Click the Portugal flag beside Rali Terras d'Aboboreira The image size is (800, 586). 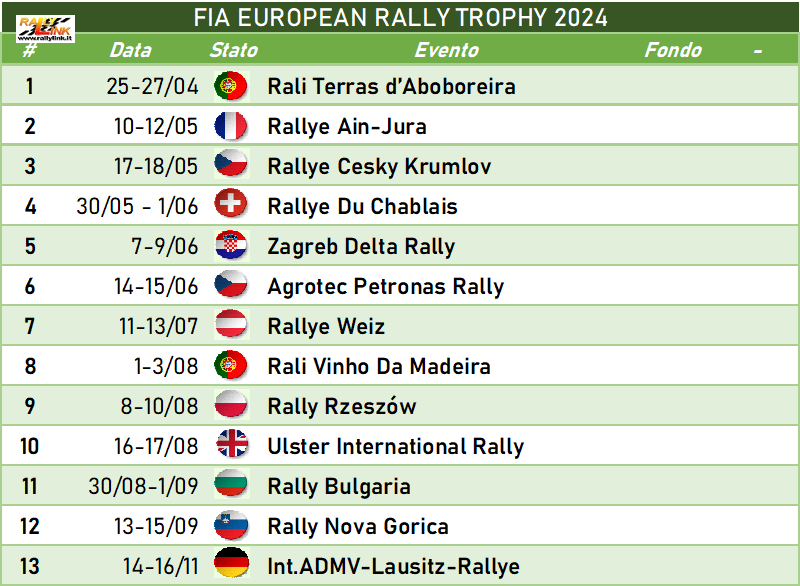coord(231,86)
